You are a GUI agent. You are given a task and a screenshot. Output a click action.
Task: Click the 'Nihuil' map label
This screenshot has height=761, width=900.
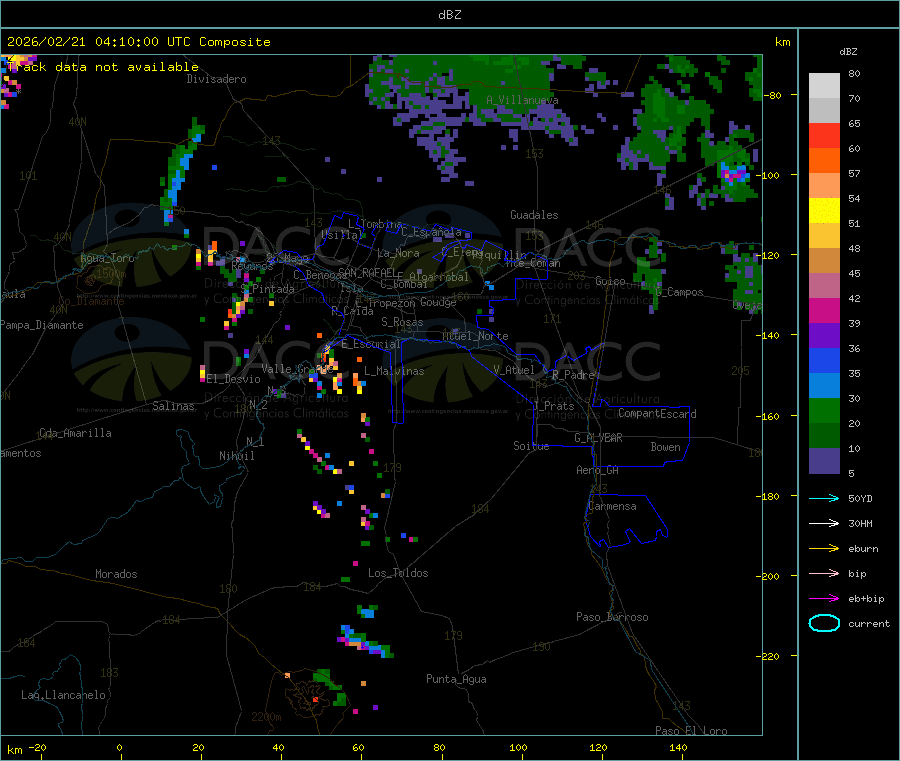point(236,456)
